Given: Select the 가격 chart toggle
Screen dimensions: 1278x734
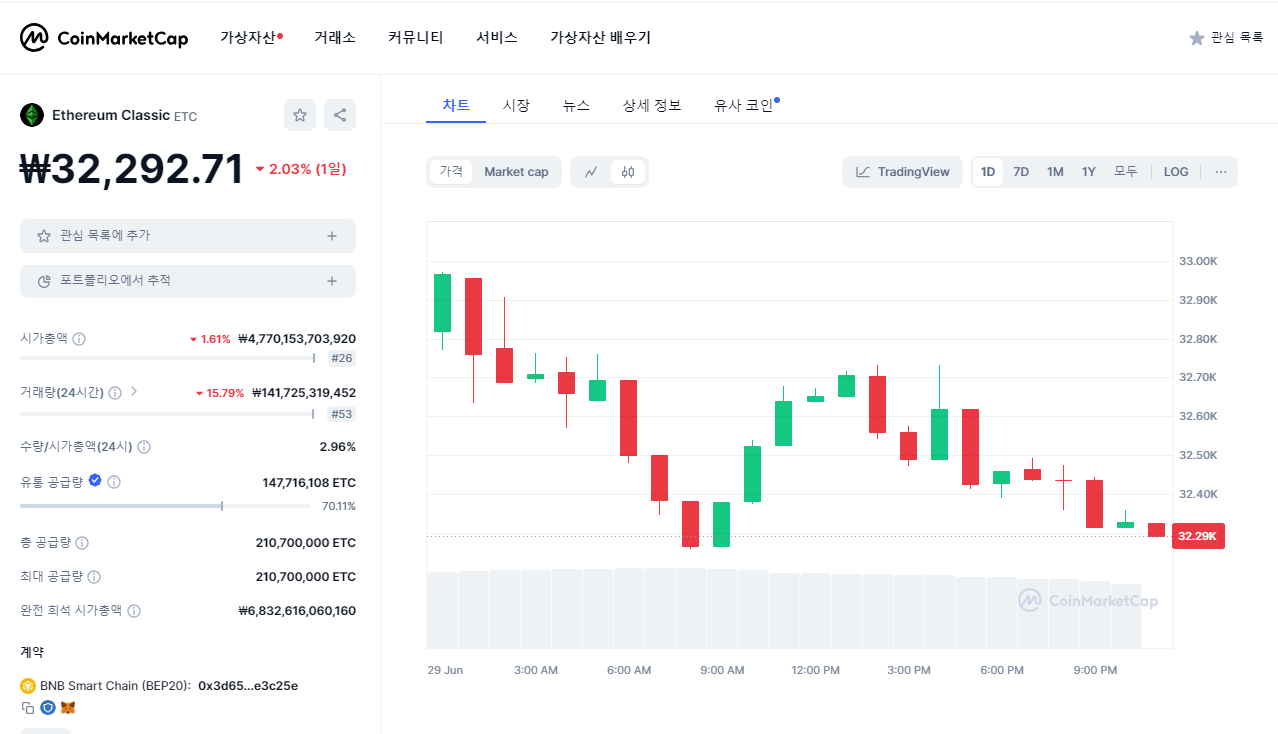Looking at the screenshot, I should tap(451, 172).
